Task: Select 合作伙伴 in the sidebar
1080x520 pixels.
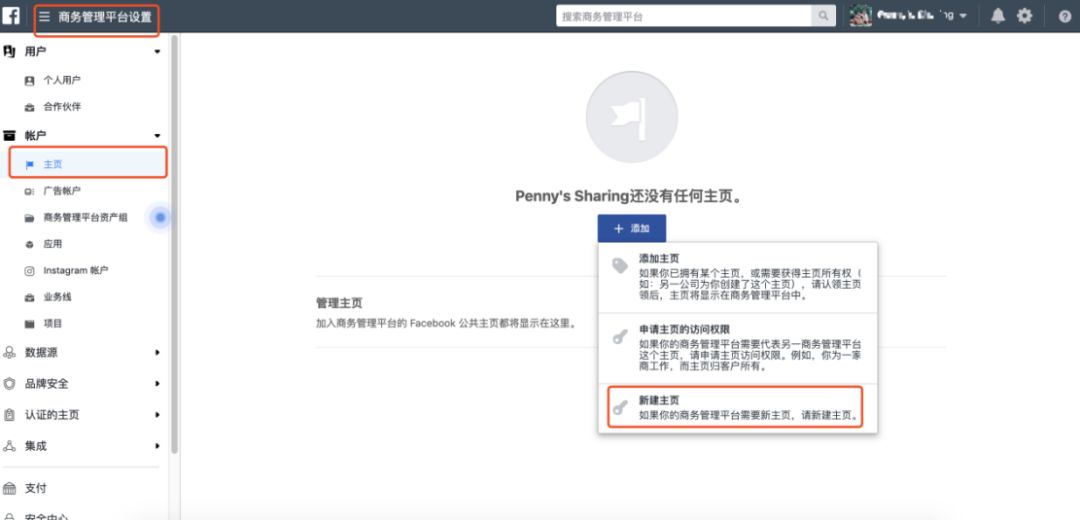Action: pos(62,107)
